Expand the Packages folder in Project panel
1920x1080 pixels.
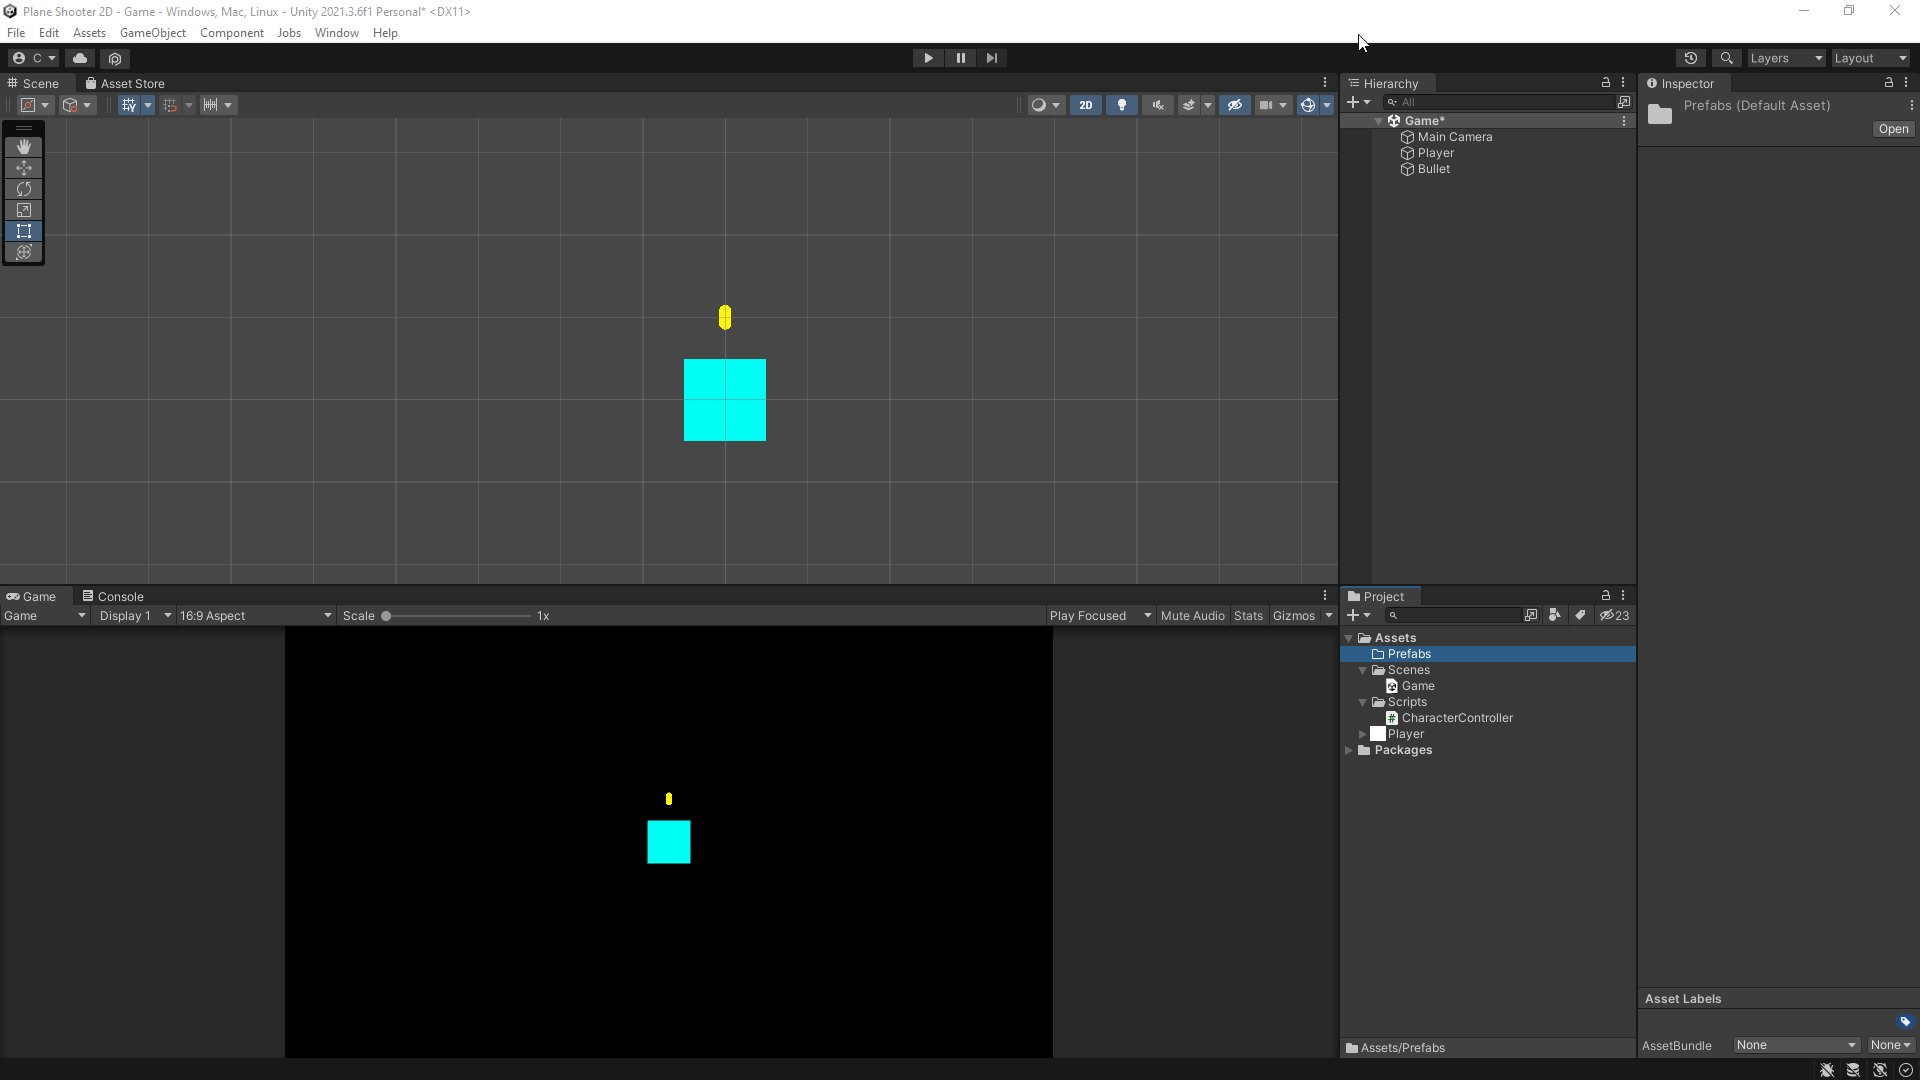1349,751
